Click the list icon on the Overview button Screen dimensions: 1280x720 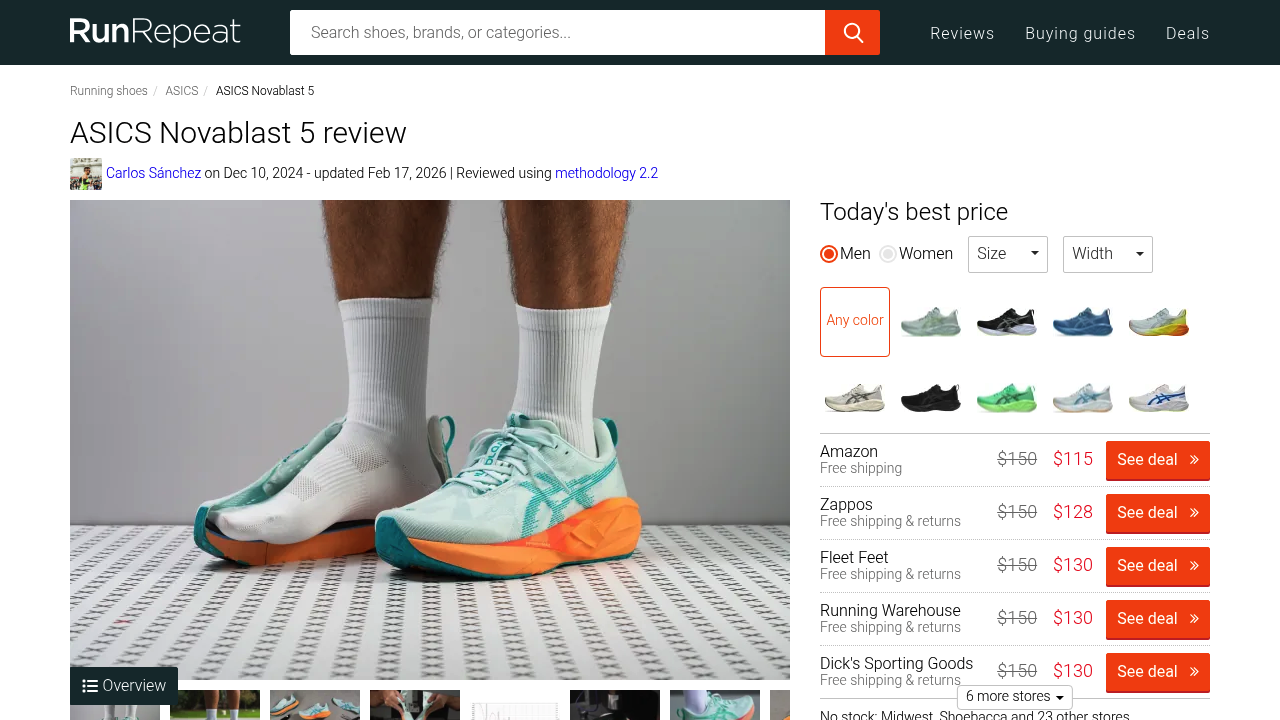point(90,686)
